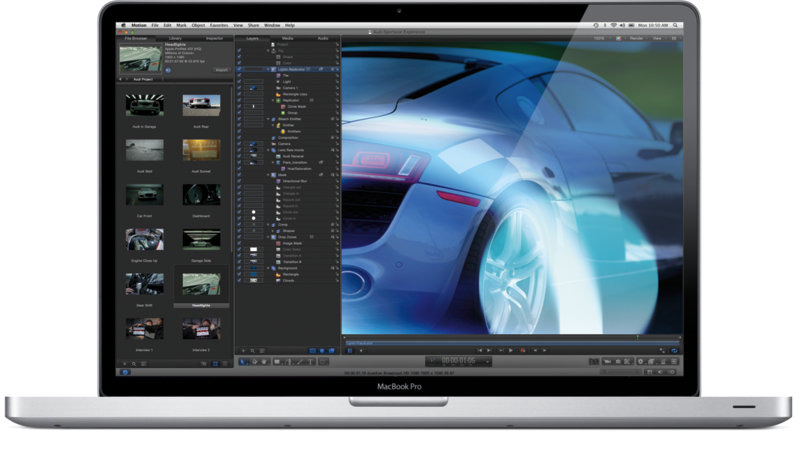Click the mini-timeline scrubber bar under canvas
This screenshot has width=800, height=460.
click(x=500, y=342)
